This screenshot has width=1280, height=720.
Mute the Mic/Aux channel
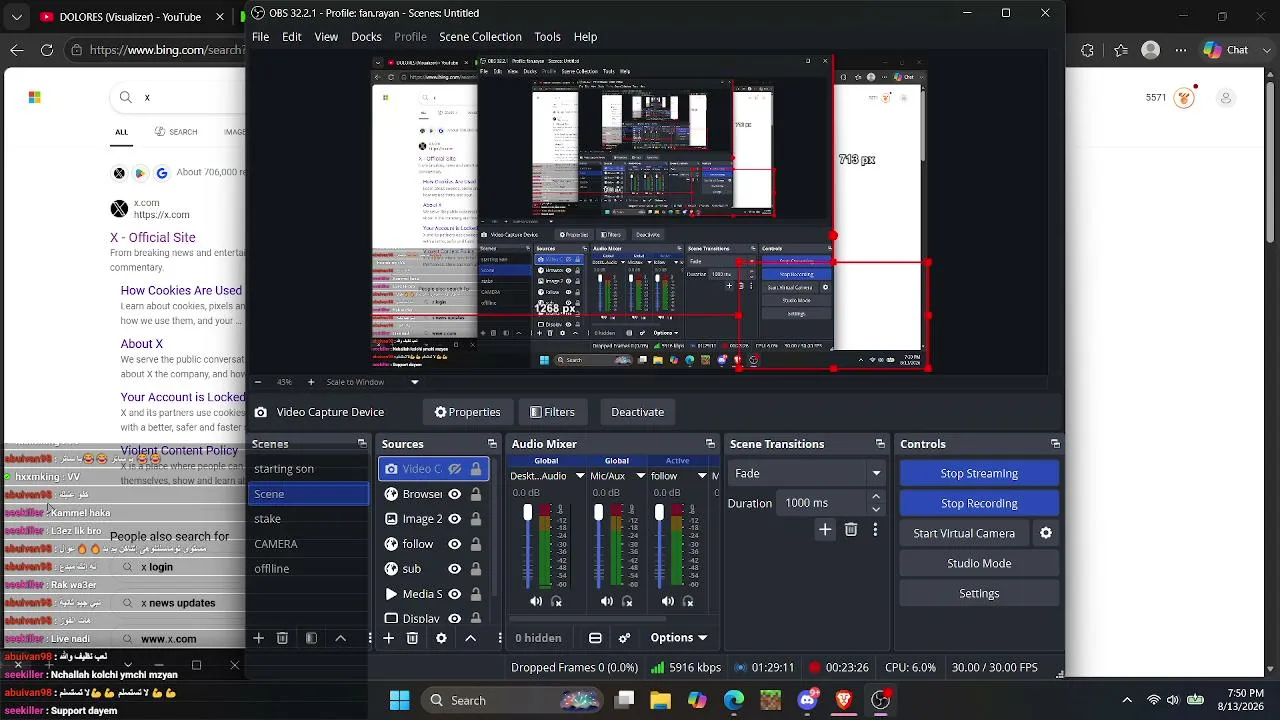607,601
